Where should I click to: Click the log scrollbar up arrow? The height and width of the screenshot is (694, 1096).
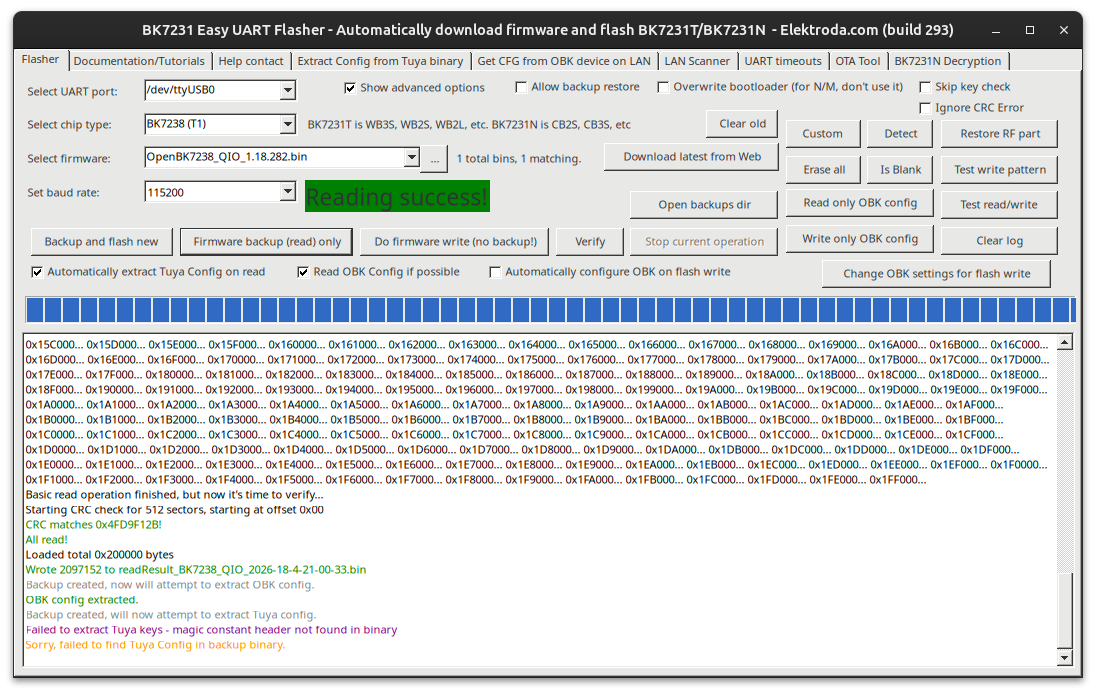tap(1065, 342)
